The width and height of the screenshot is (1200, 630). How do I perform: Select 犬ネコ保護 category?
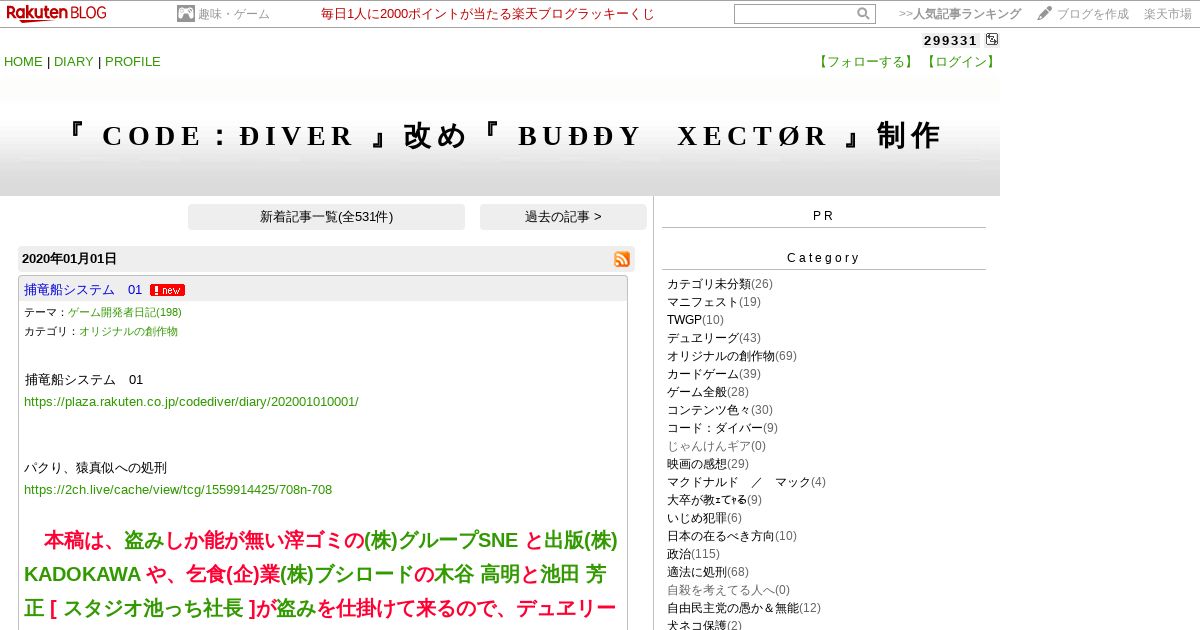point(697,625)
